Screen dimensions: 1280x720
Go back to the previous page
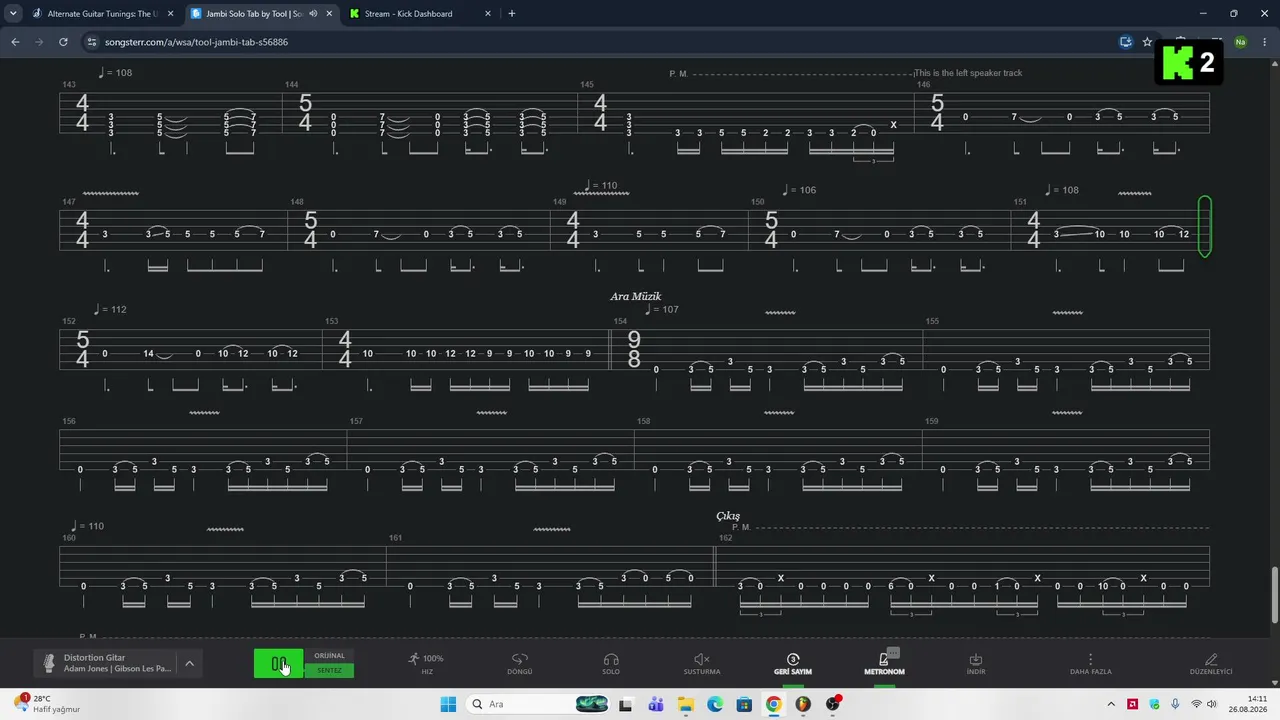click(x=15, y=42)
